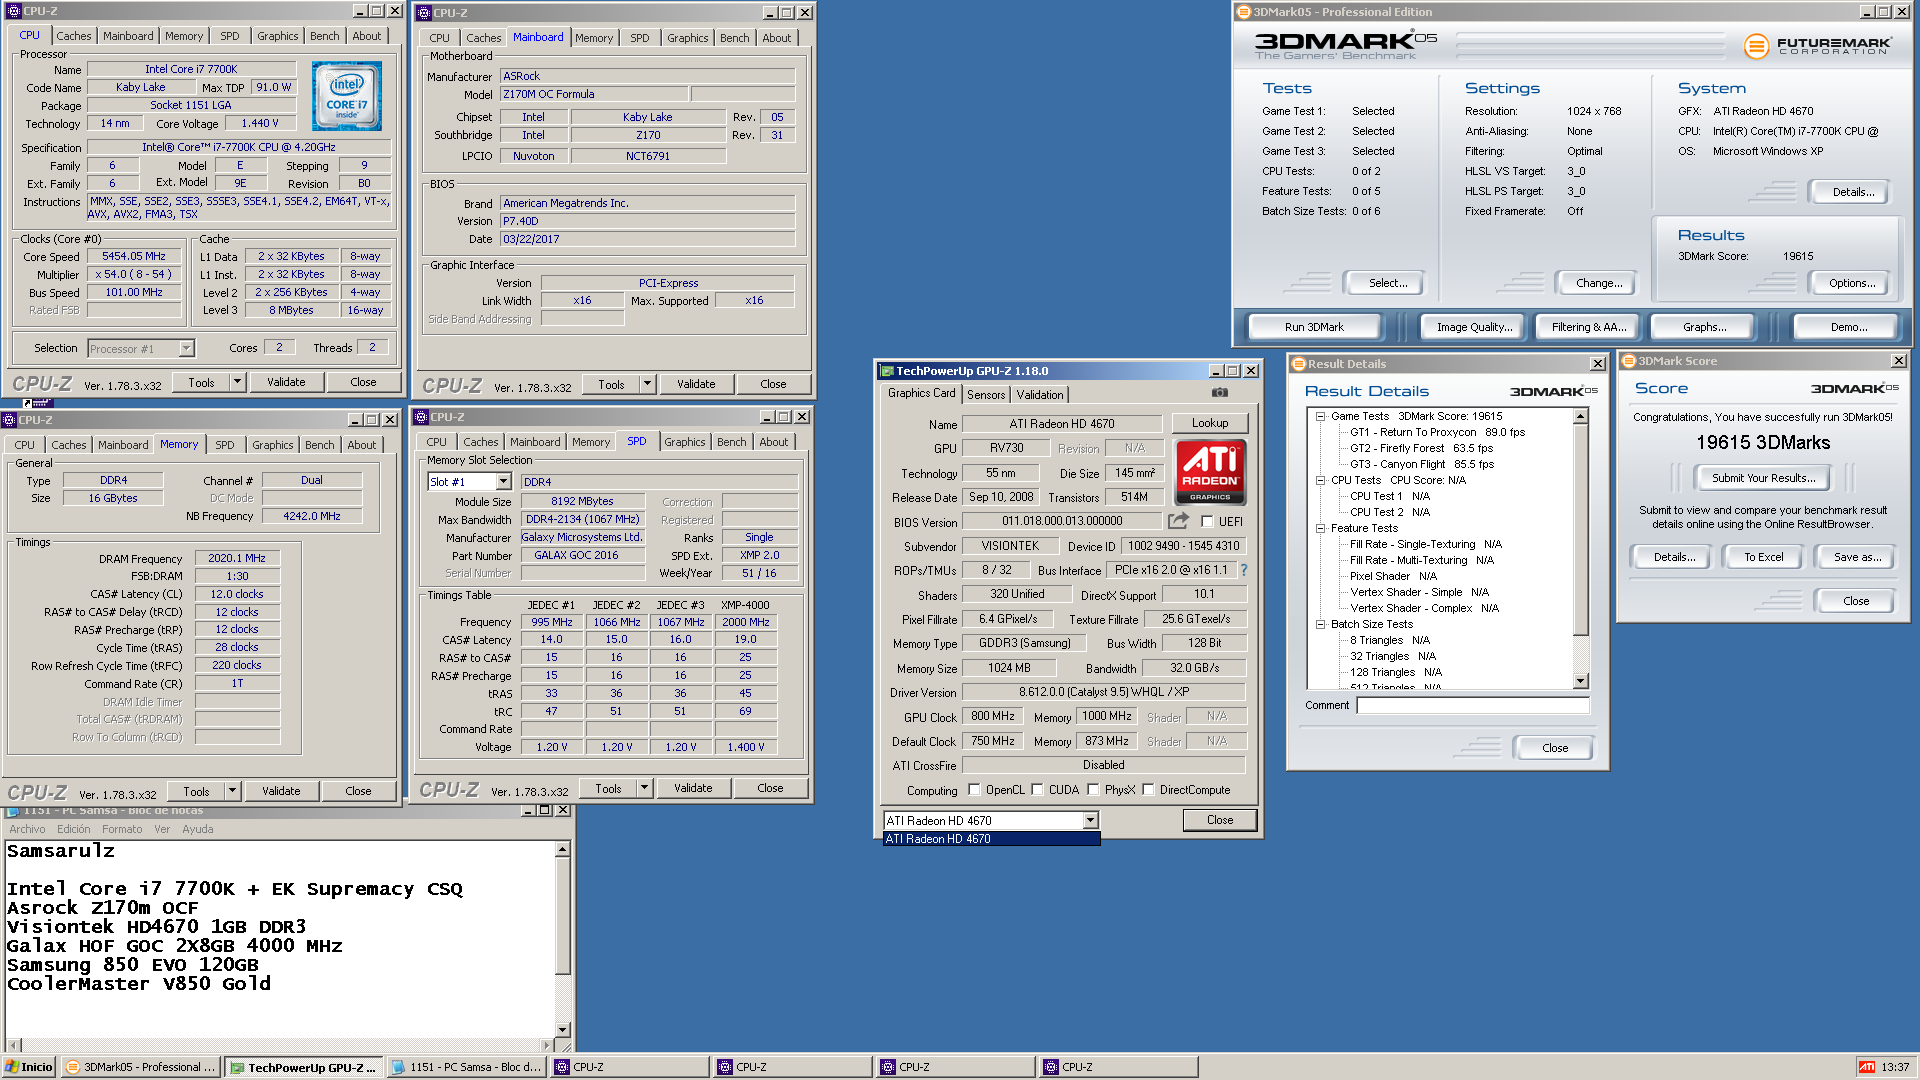Switch to 3DMark05 Professional in the taskbar
1920x1080 pixels.
point(140,1067)
